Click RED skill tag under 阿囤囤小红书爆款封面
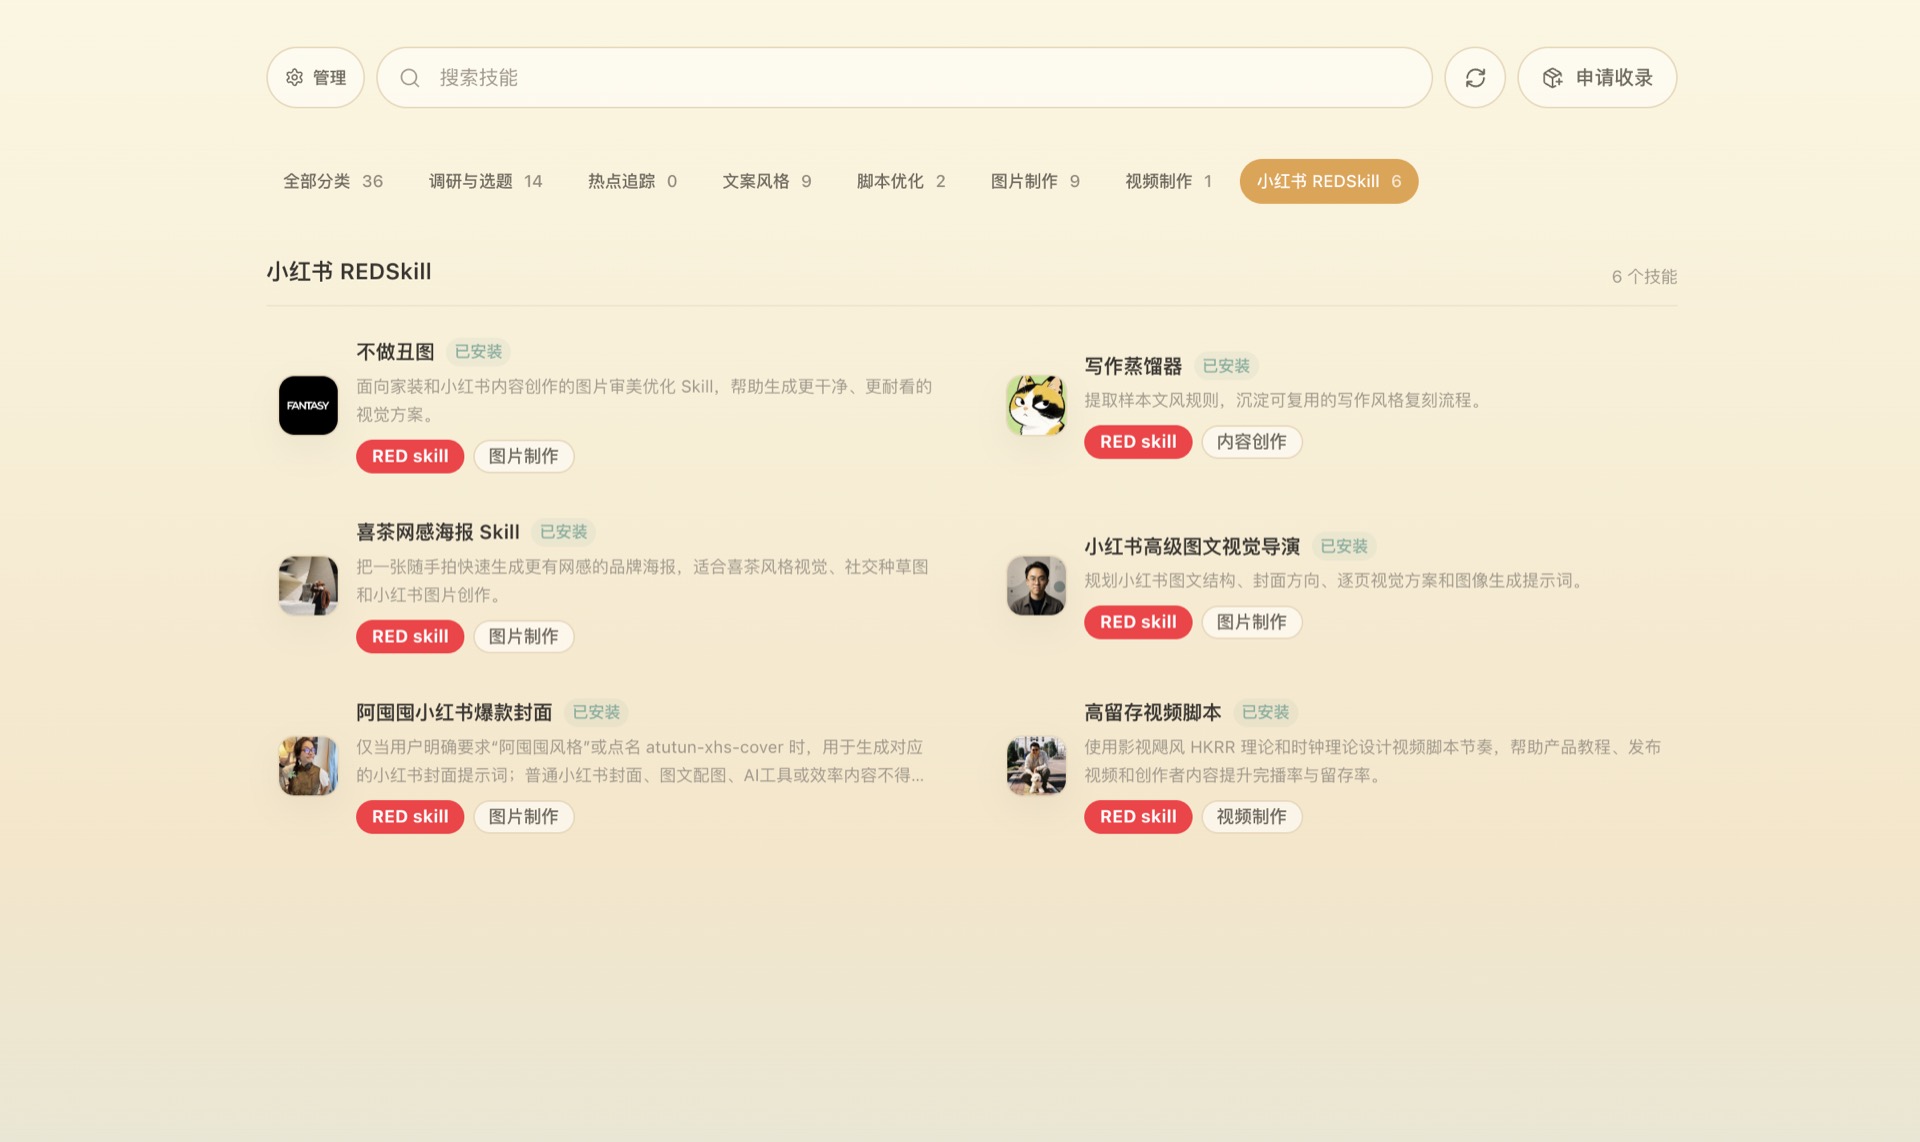The image size is (1920, 1142). pyautogui.click(x=410, y=817)
